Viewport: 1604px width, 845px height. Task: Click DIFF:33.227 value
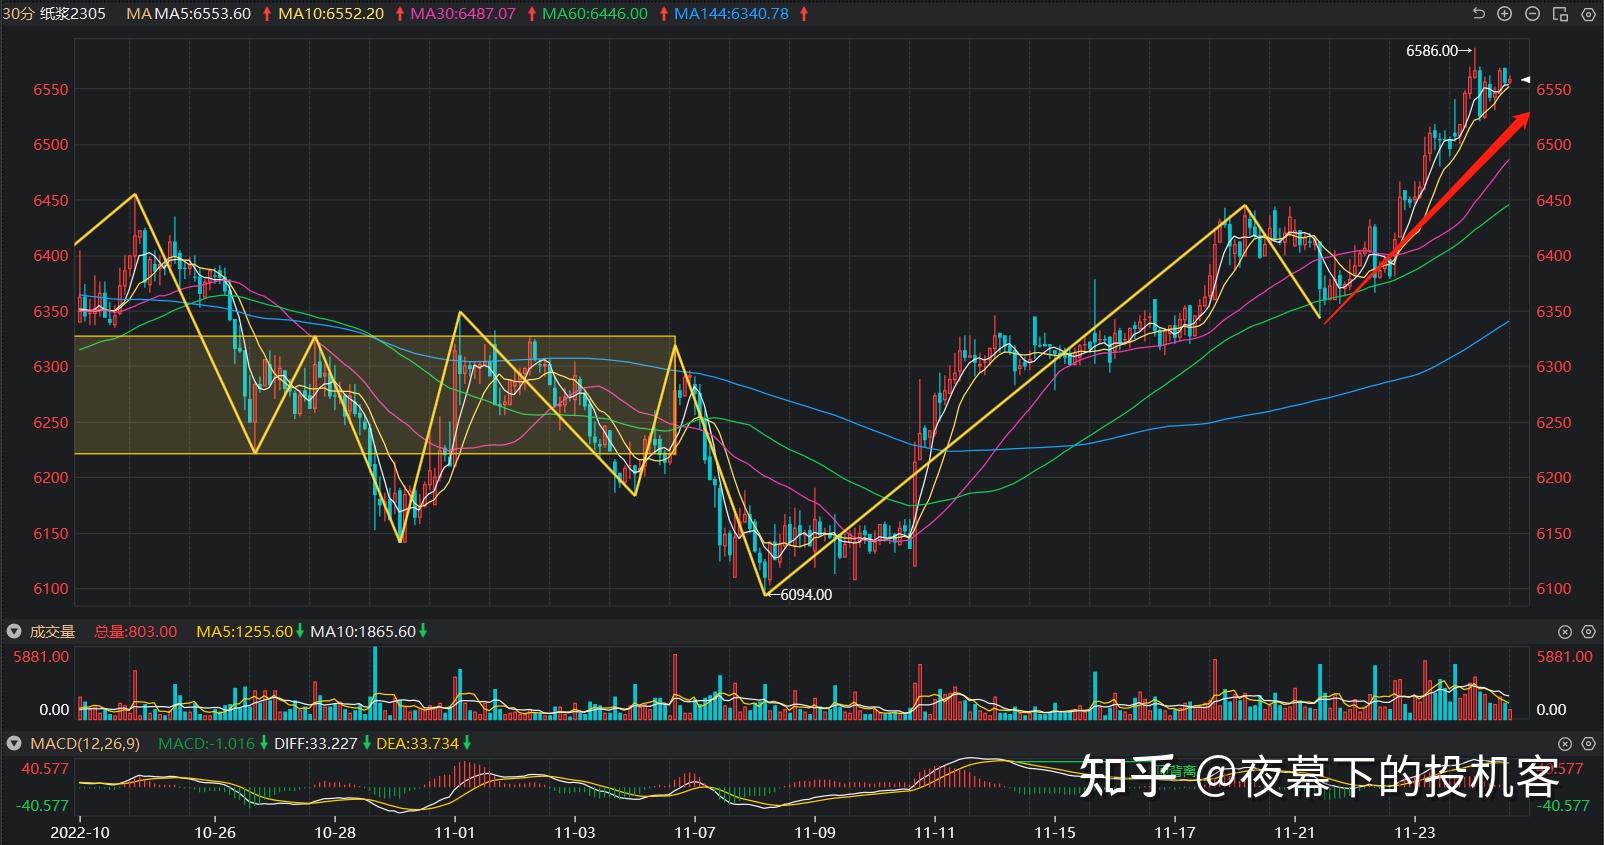tap(315, 744)
